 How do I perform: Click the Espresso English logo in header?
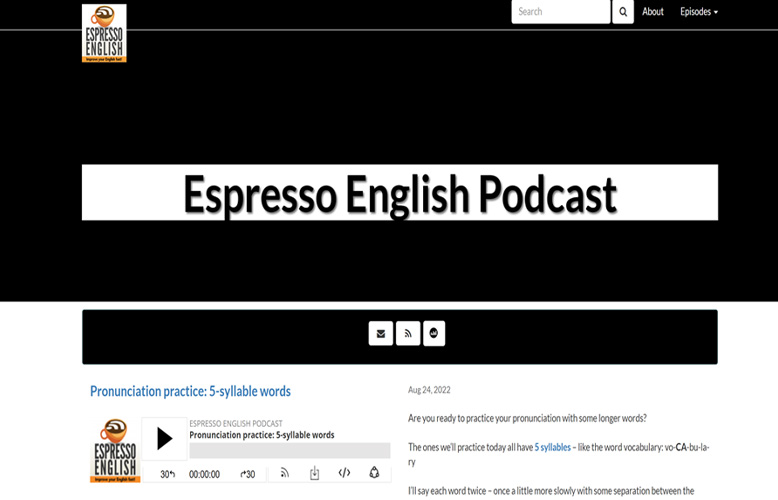pyautogui.click(x=104, y=33)
